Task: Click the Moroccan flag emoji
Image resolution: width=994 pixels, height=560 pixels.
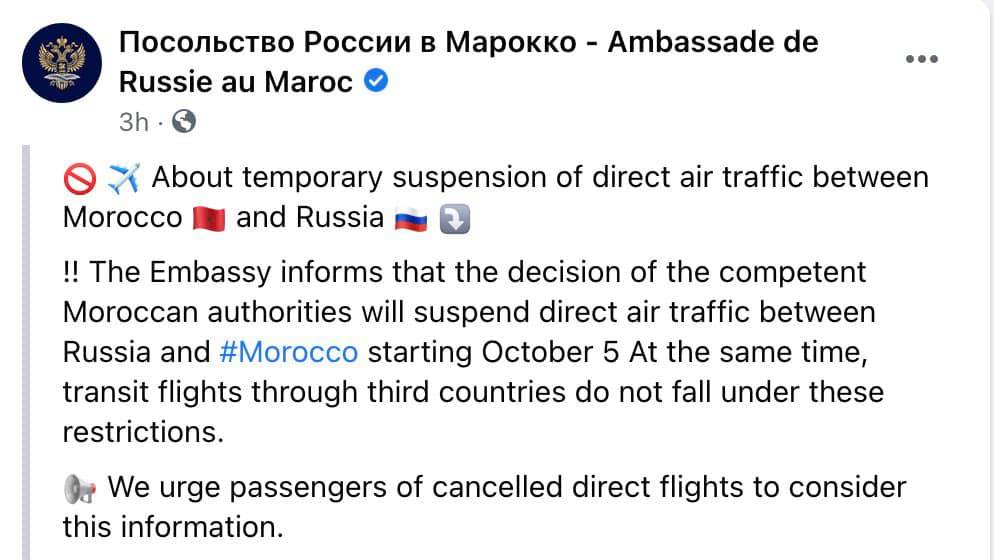Action: (209, 219)
